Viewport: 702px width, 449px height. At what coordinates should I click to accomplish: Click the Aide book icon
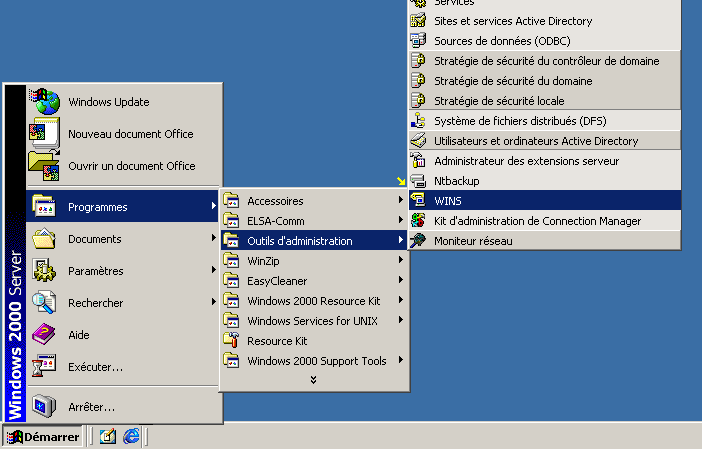click(44, 334)
